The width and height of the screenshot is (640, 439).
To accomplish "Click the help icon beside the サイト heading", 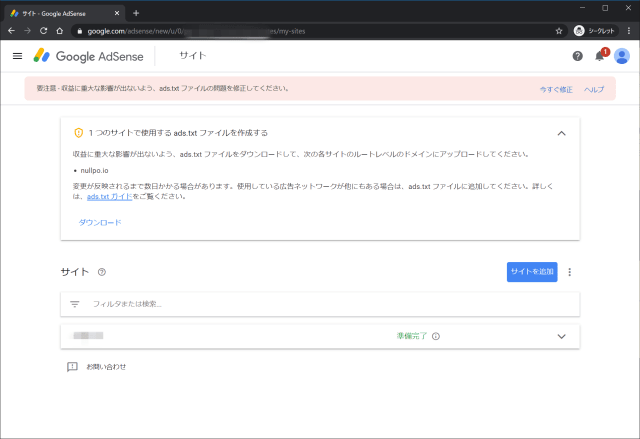I will click(102, 272).
